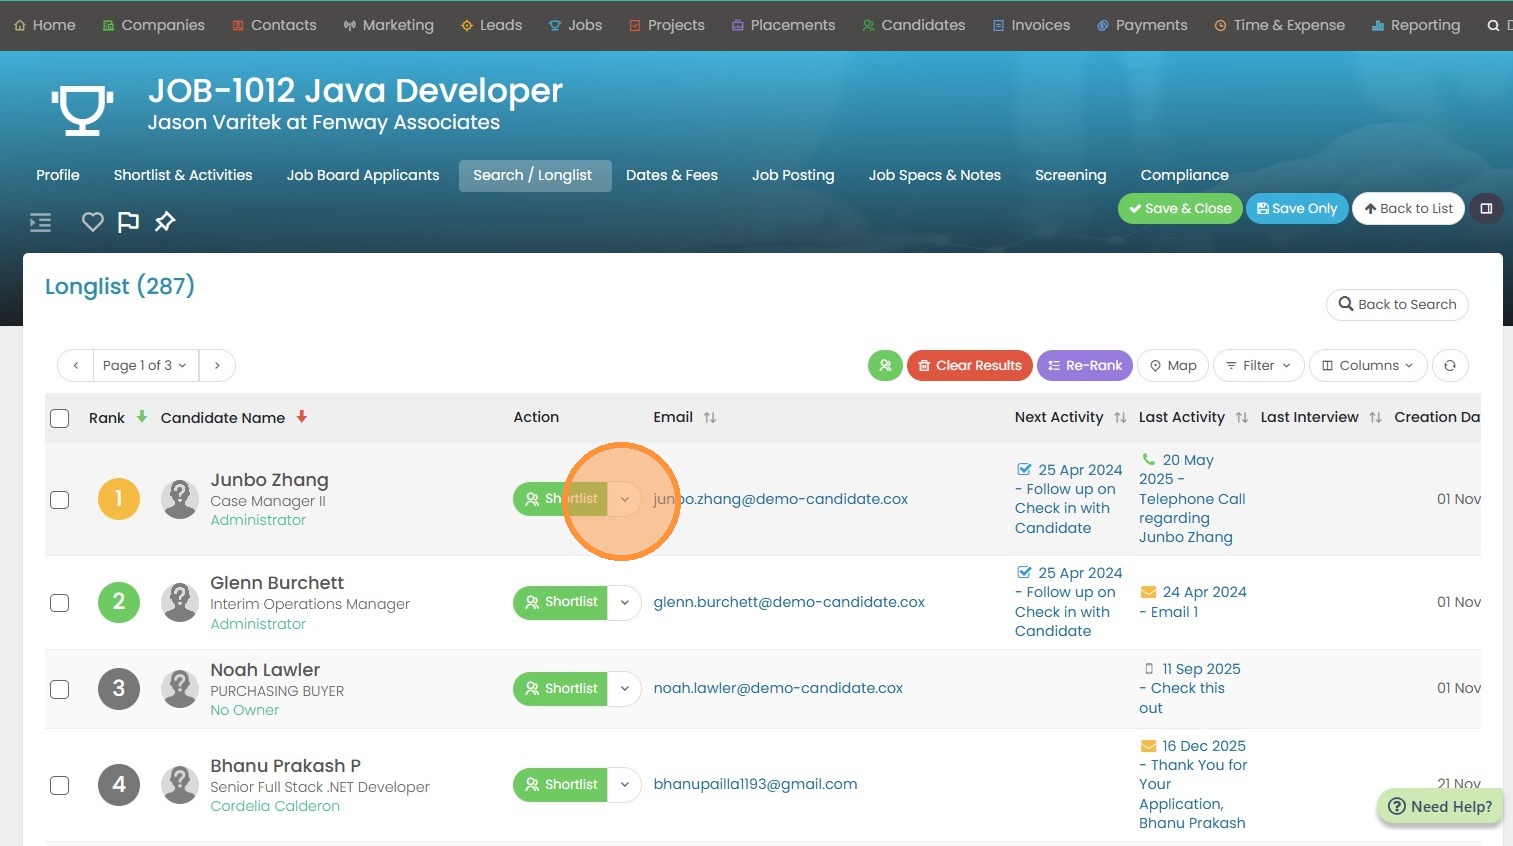Click the Save & Close button
Screen dimensions: 1513x846
point(1180,209)
